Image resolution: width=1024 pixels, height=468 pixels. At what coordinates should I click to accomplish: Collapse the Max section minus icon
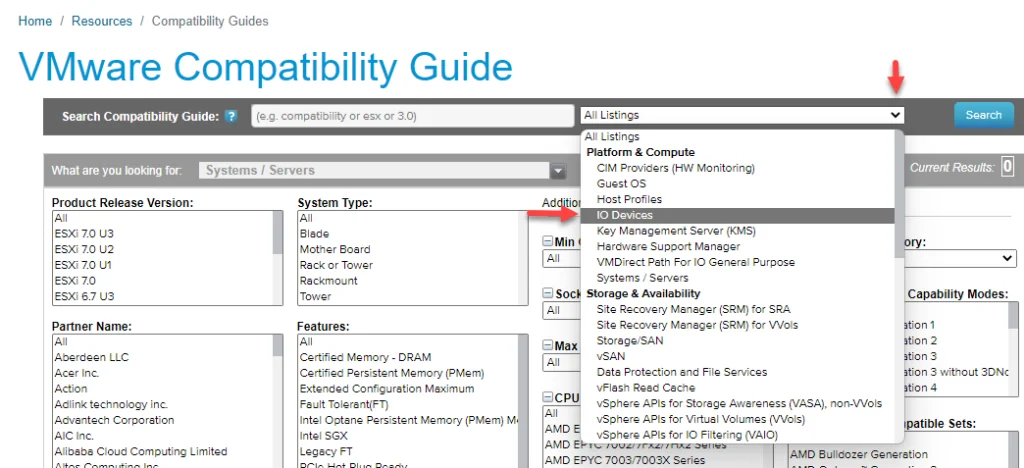pos(547,345)
